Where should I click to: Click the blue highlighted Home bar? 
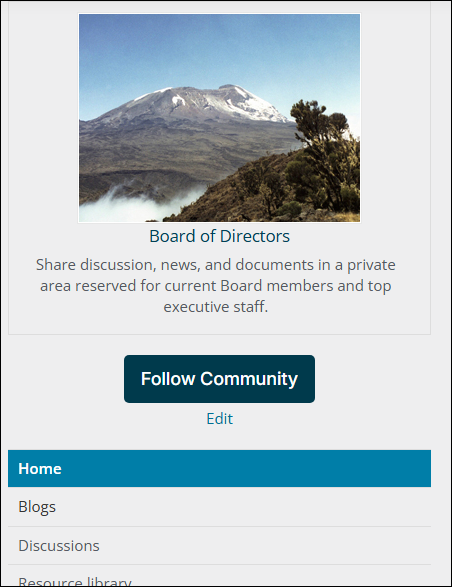click(219, 468)
